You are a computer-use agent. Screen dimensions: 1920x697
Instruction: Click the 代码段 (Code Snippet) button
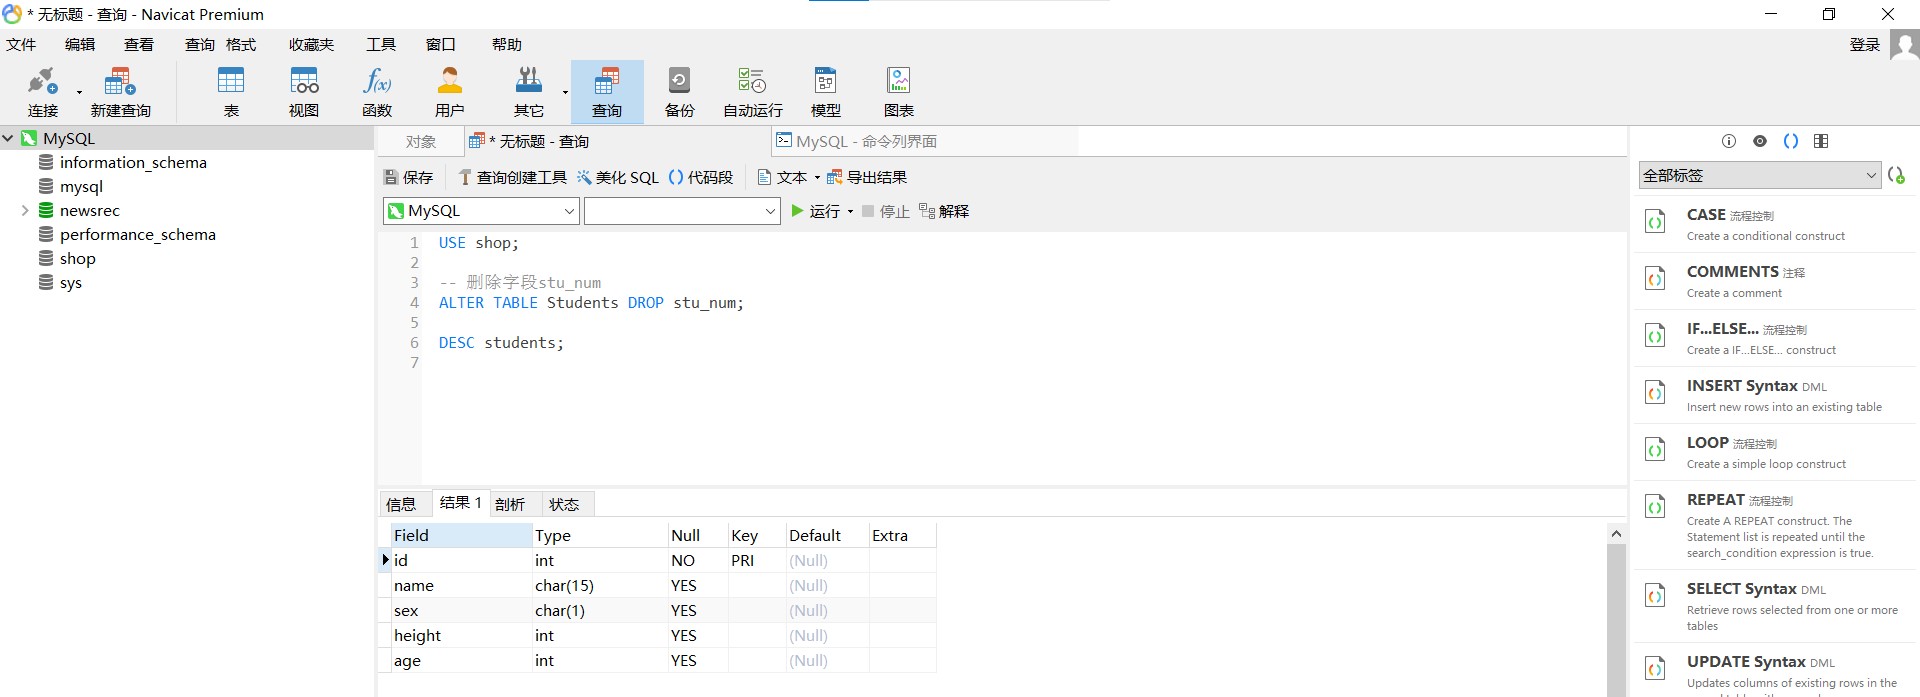point(701,177)
